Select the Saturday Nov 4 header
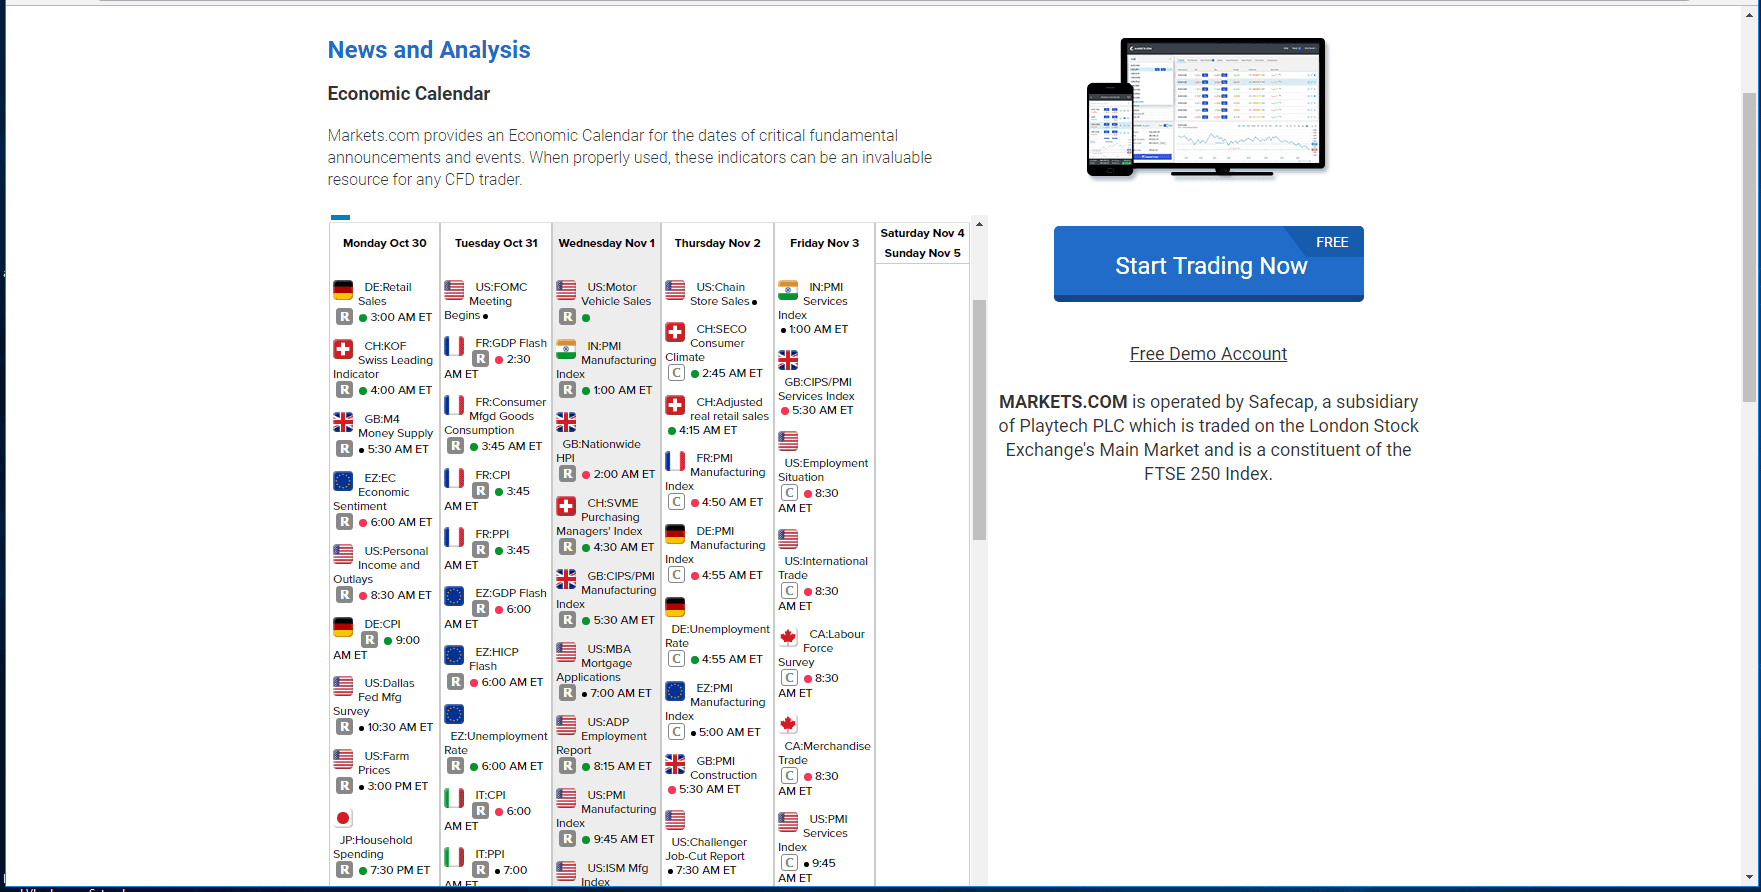 922,233
